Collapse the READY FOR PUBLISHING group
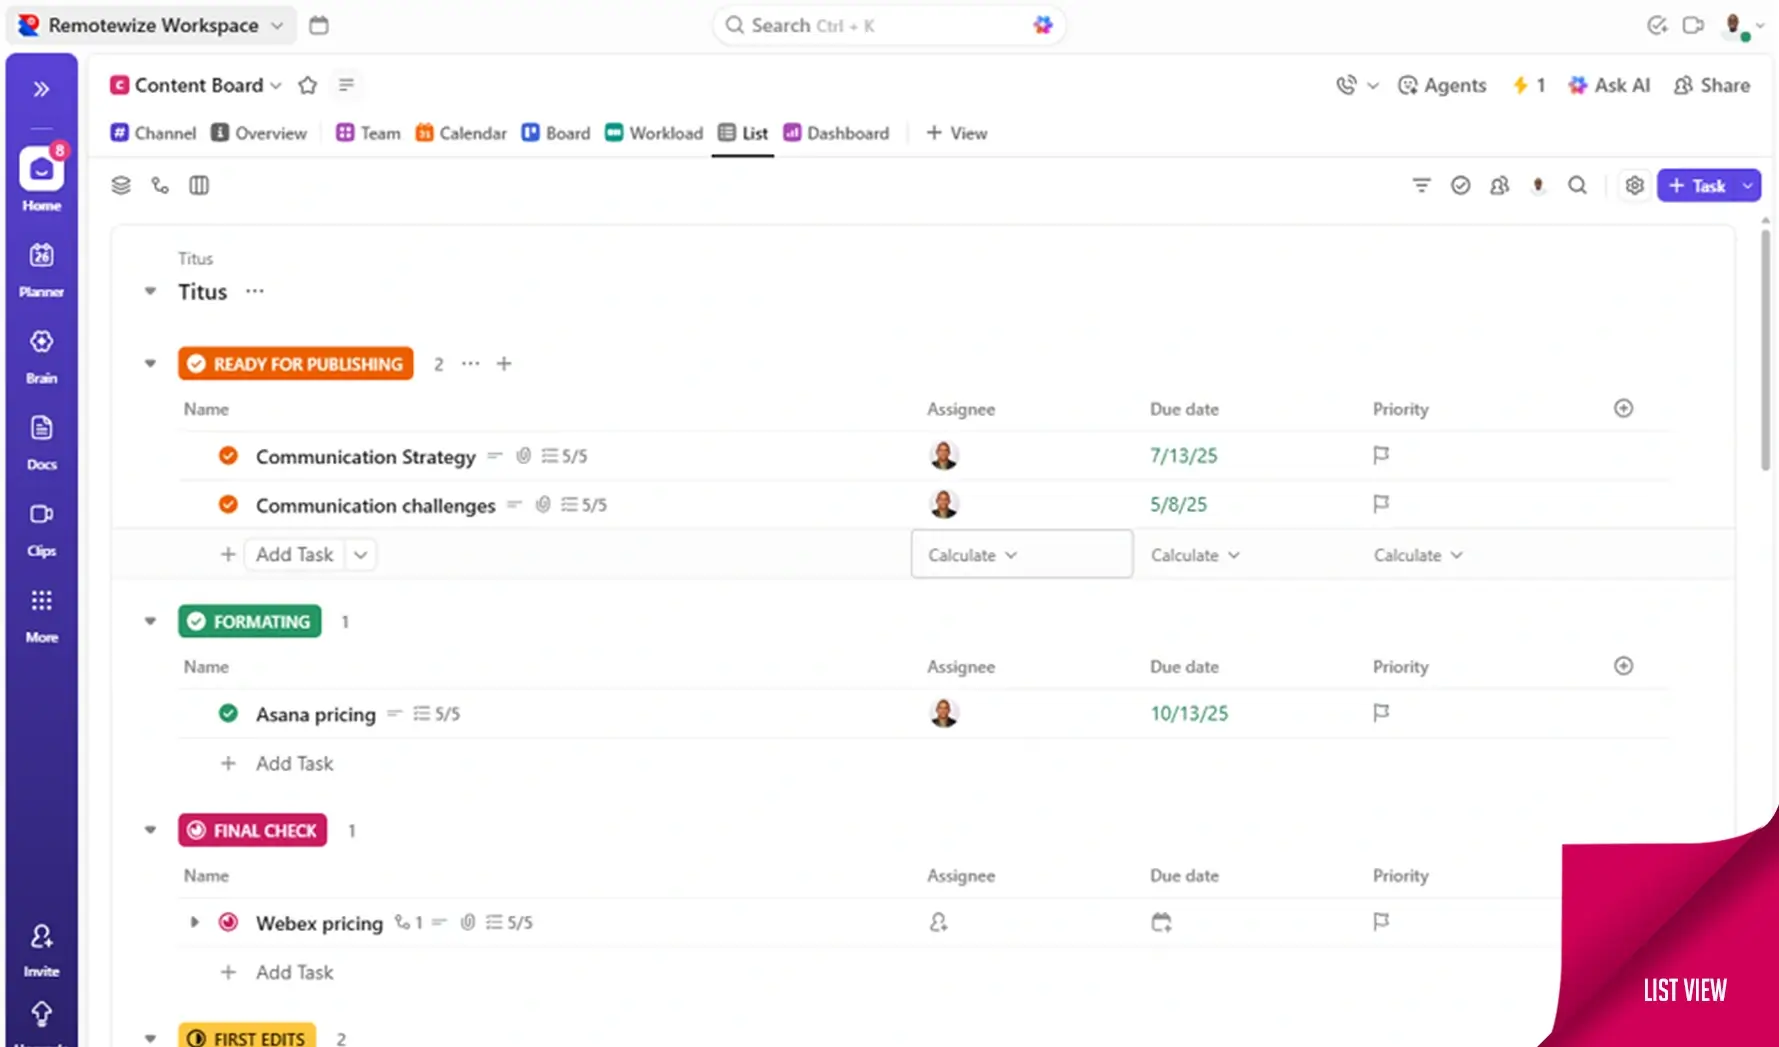 coord(150,364)
